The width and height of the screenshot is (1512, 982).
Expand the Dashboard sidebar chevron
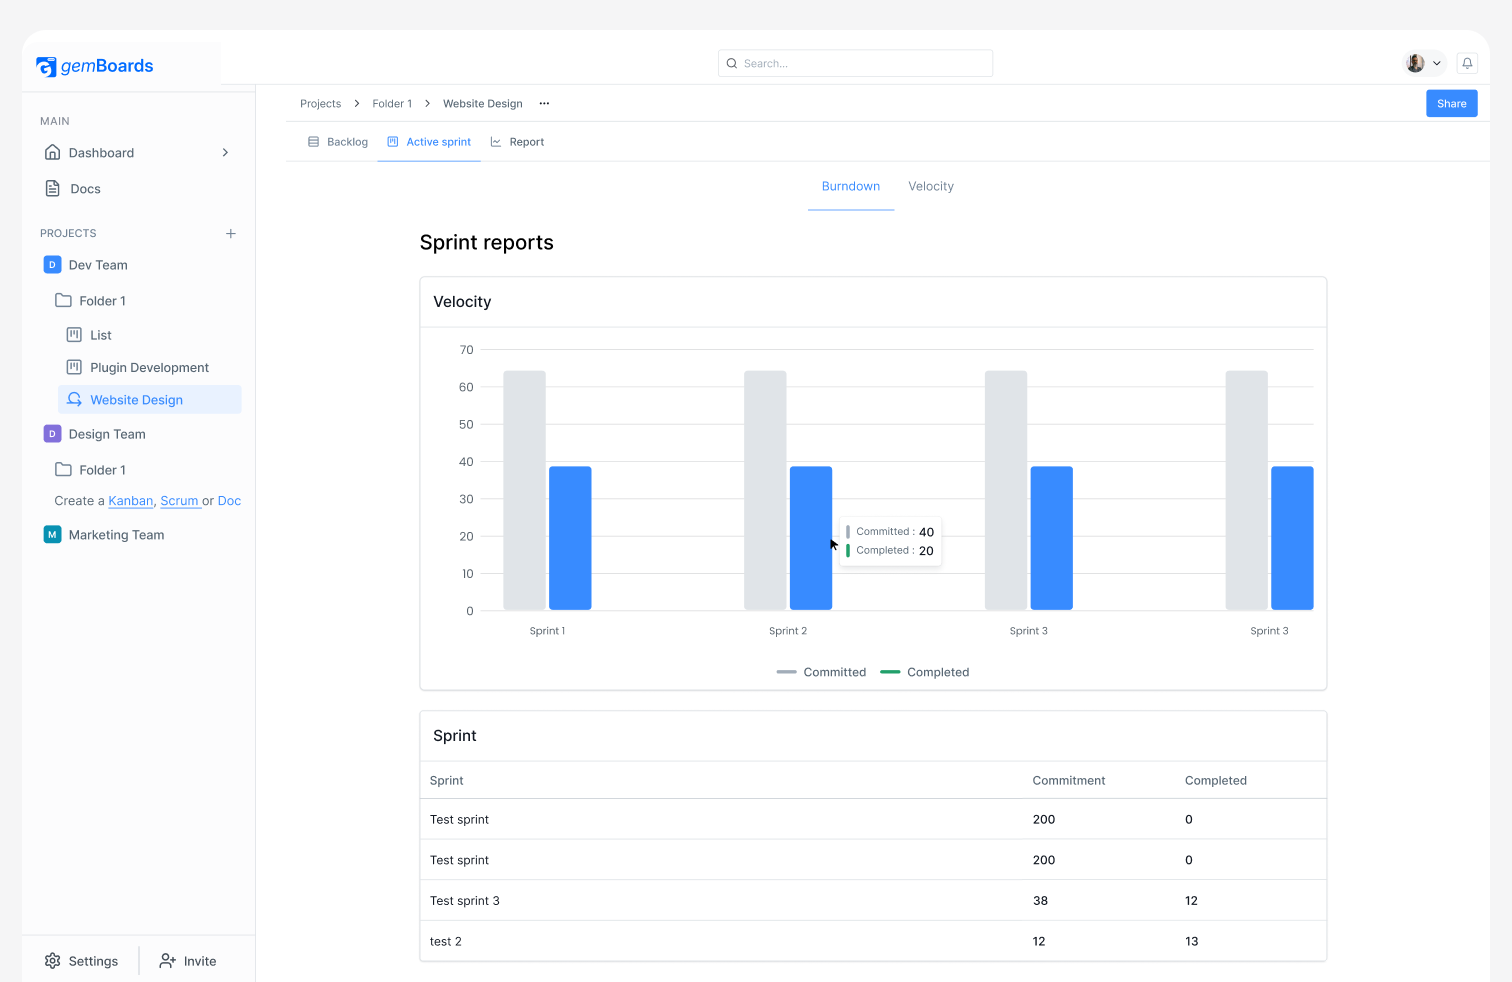(225, 152)
